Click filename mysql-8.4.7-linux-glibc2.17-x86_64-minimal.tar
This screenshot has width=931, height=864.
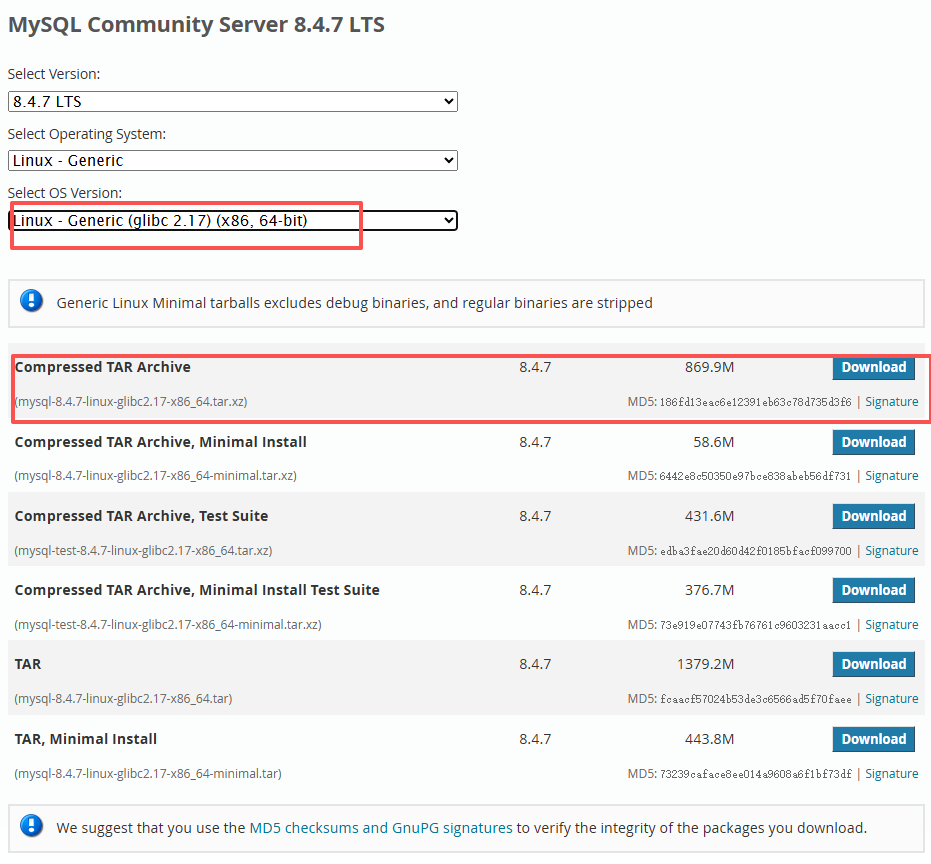click(x=148, y=774)
